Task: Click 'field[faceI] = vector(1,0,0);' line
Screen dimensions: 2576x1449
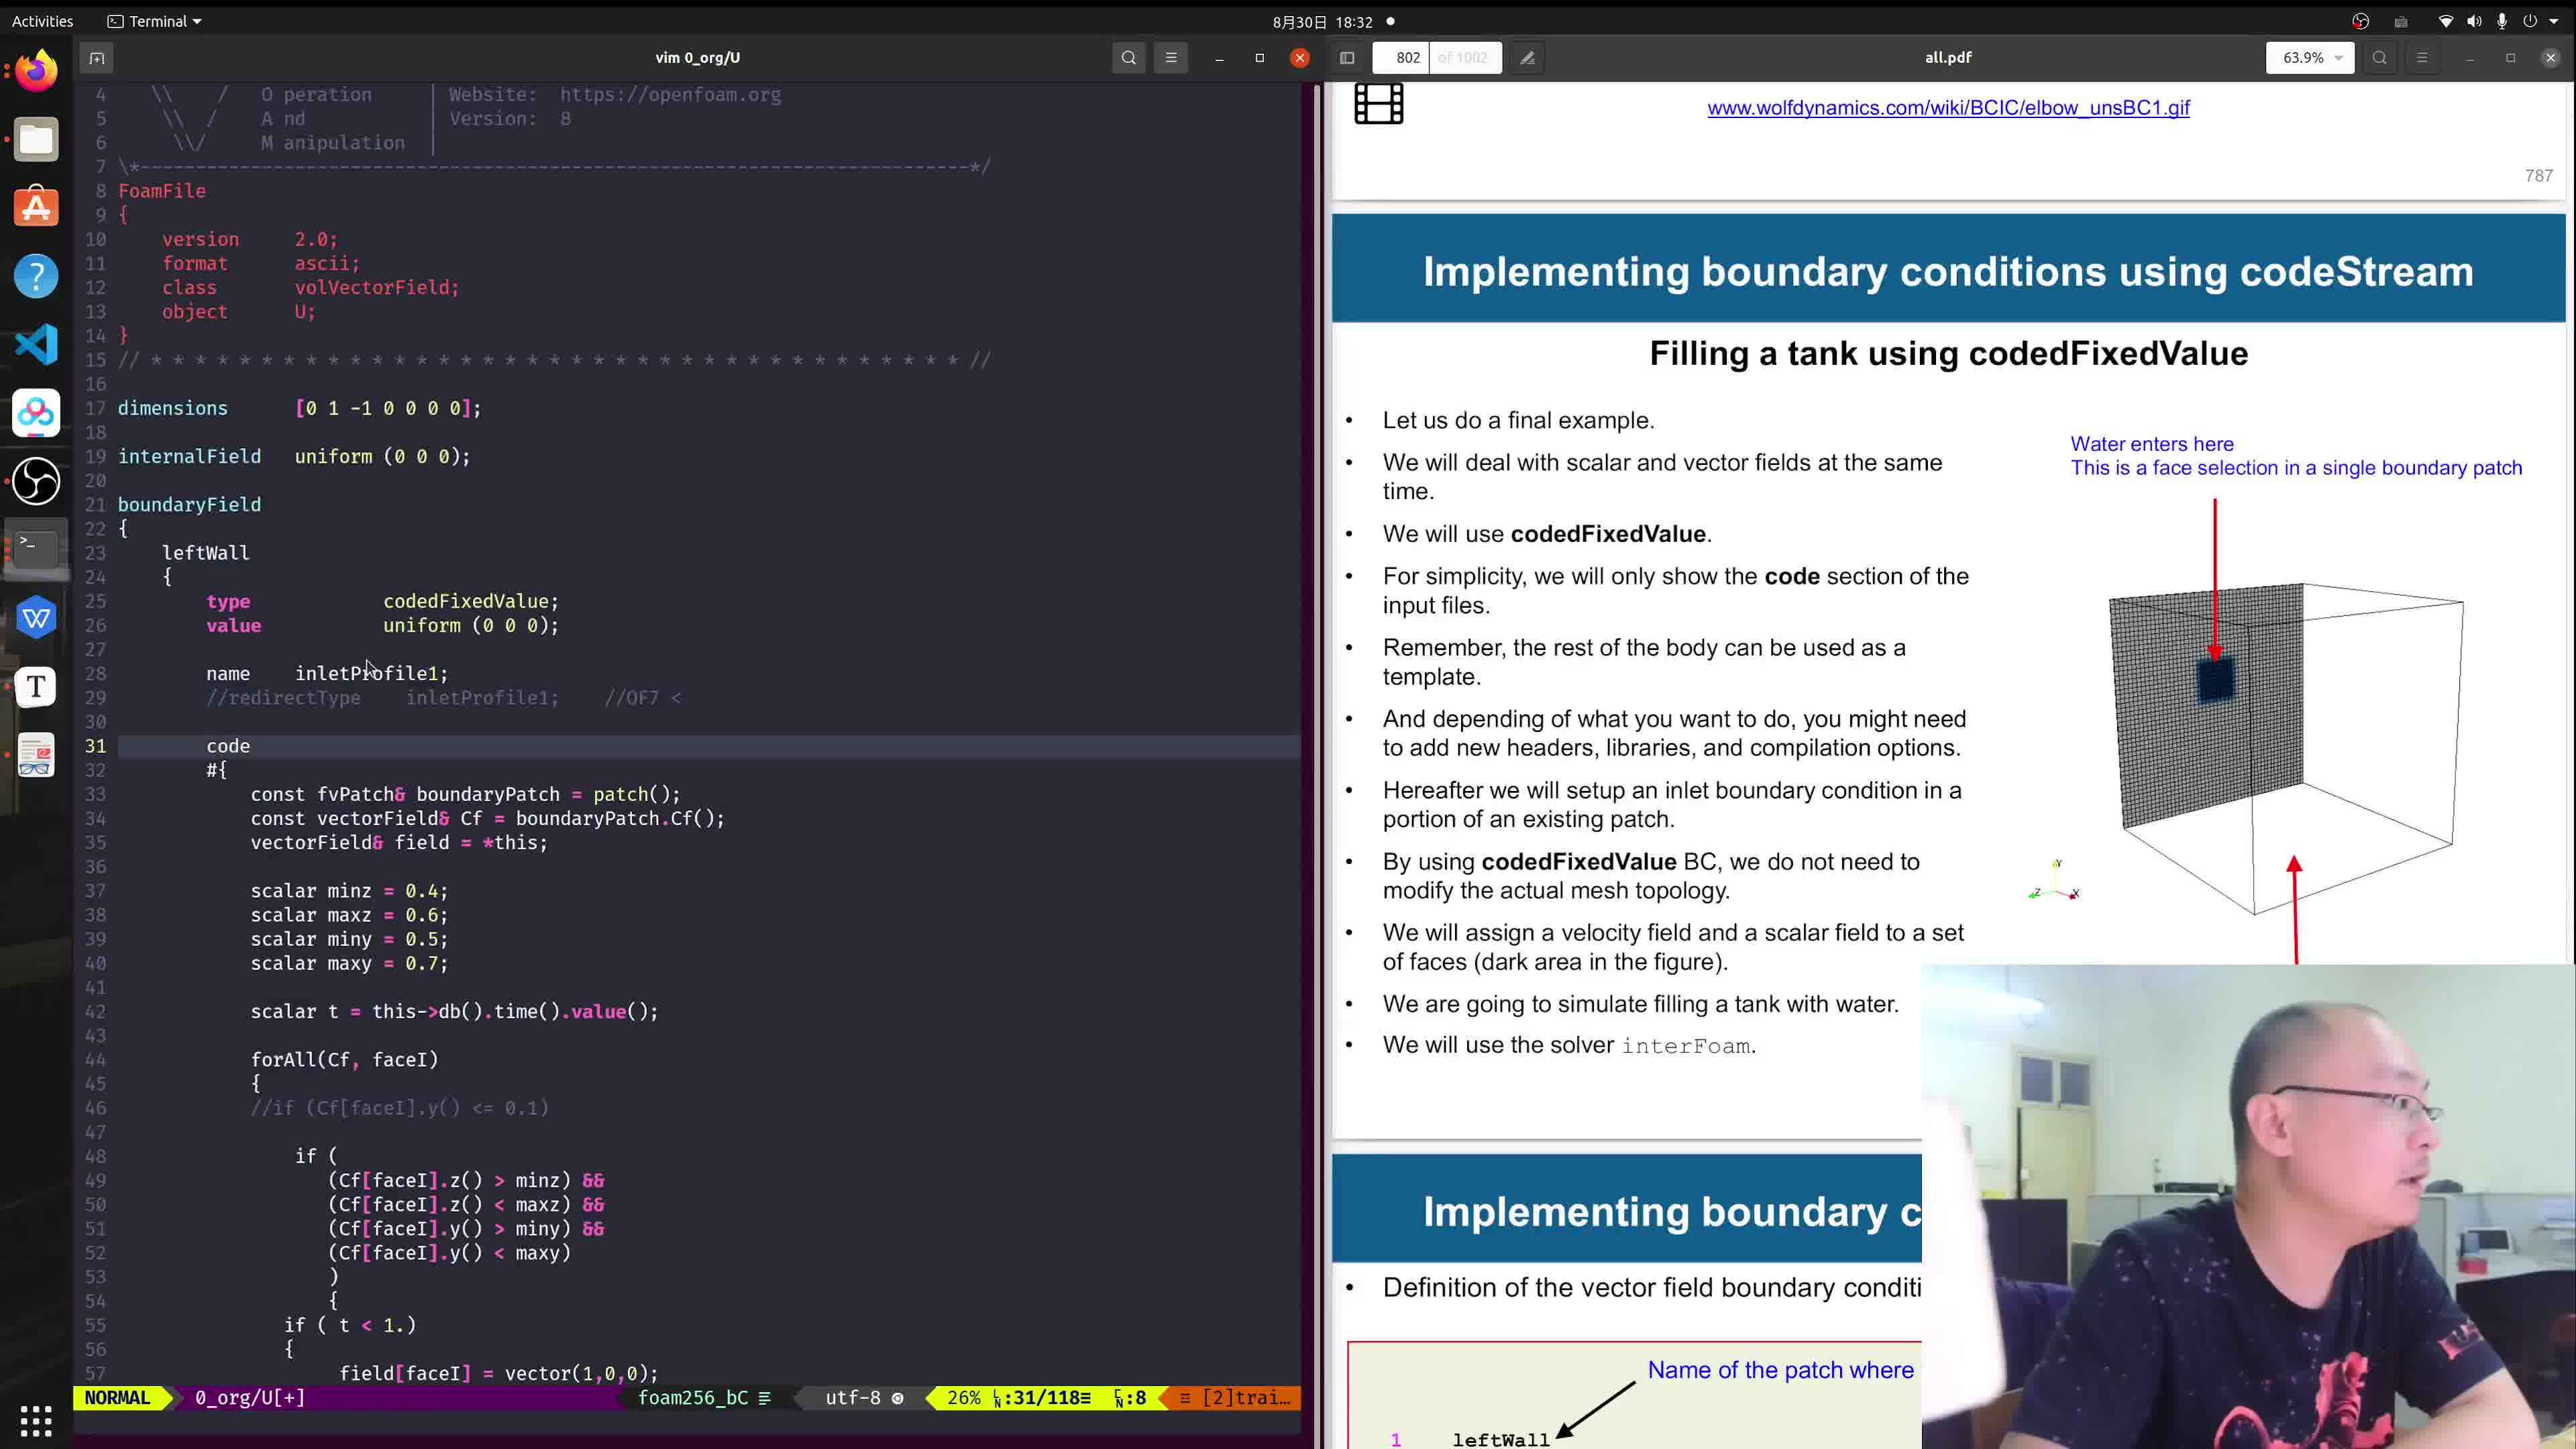Action: pyautogui.click(x=498, y=1374)
